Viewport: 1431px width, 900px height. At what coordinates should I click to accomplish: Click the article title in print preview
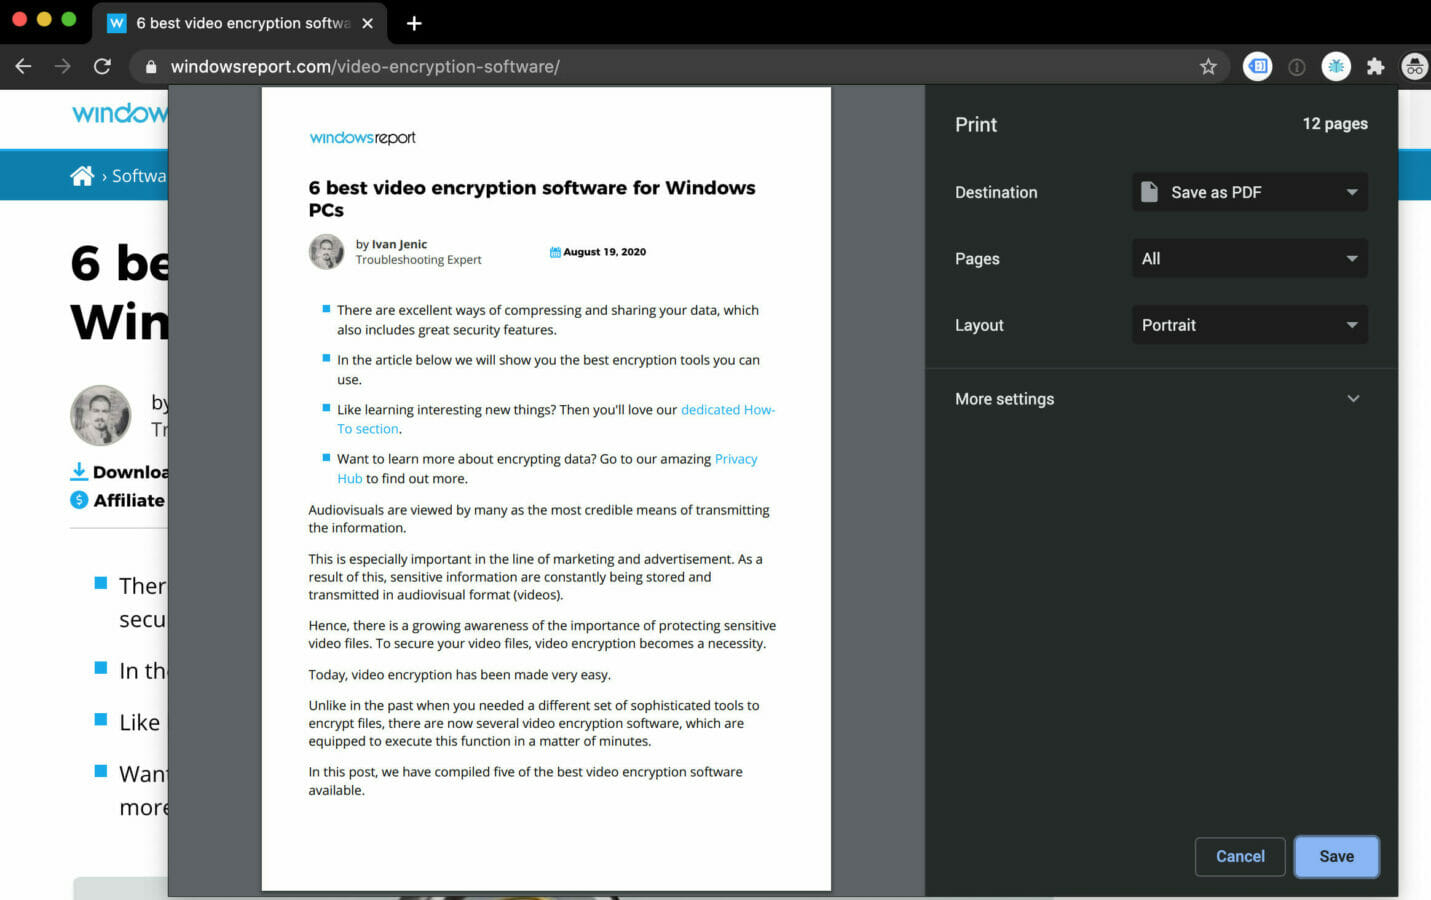[532, 198]
